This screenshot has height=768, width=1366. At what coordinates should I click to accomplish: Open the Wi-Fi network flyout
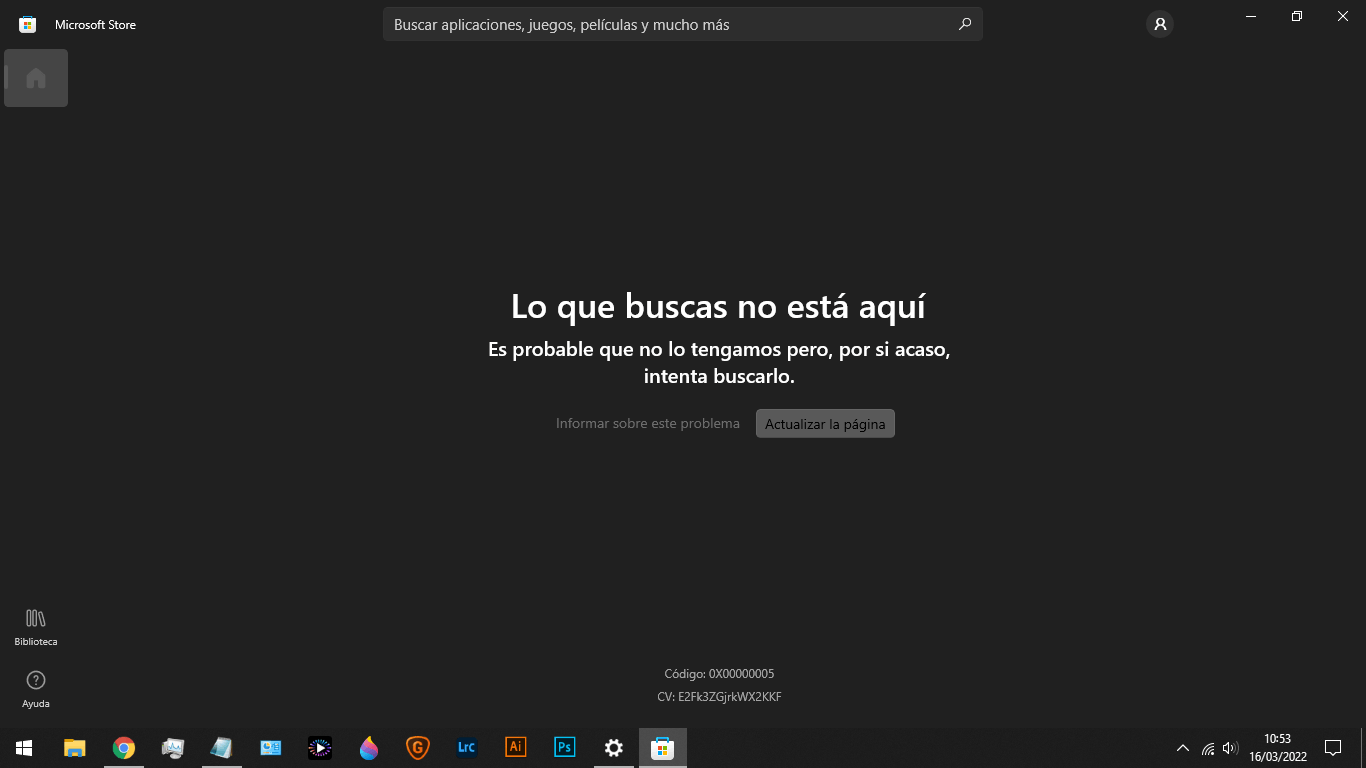click(x=1208, y=748)
